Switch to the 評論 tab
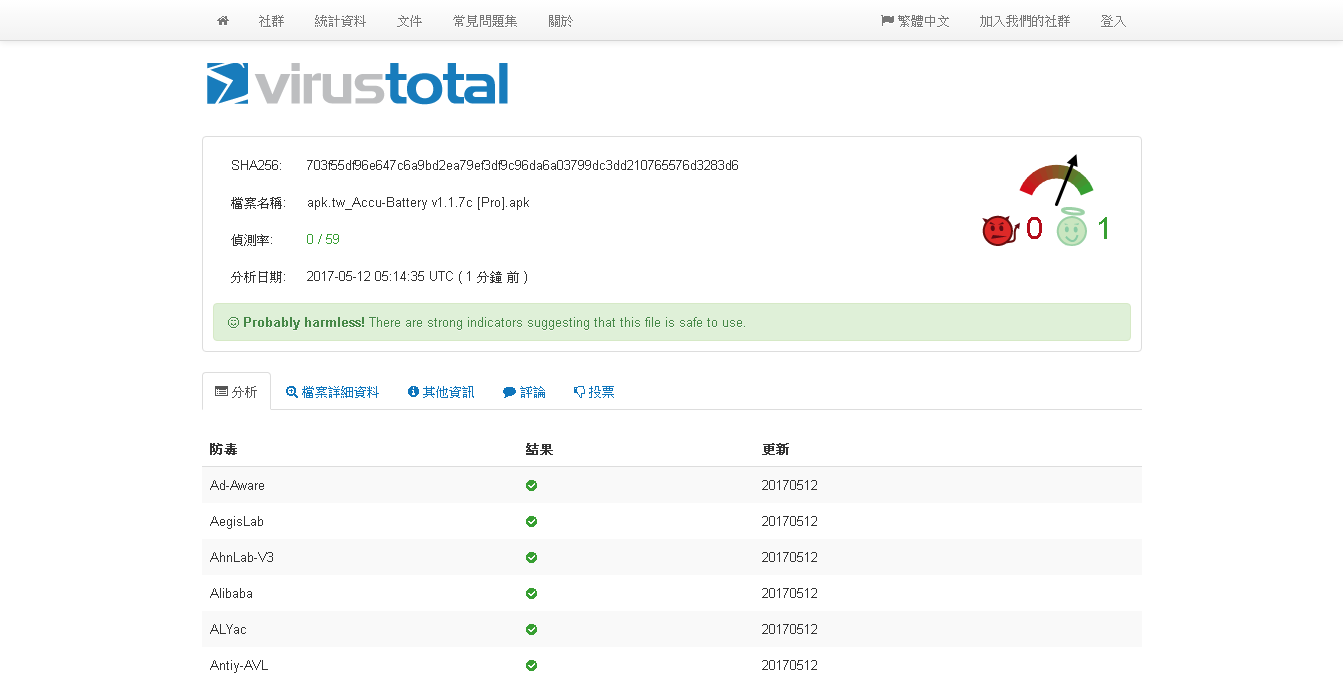 coord(524,392)
